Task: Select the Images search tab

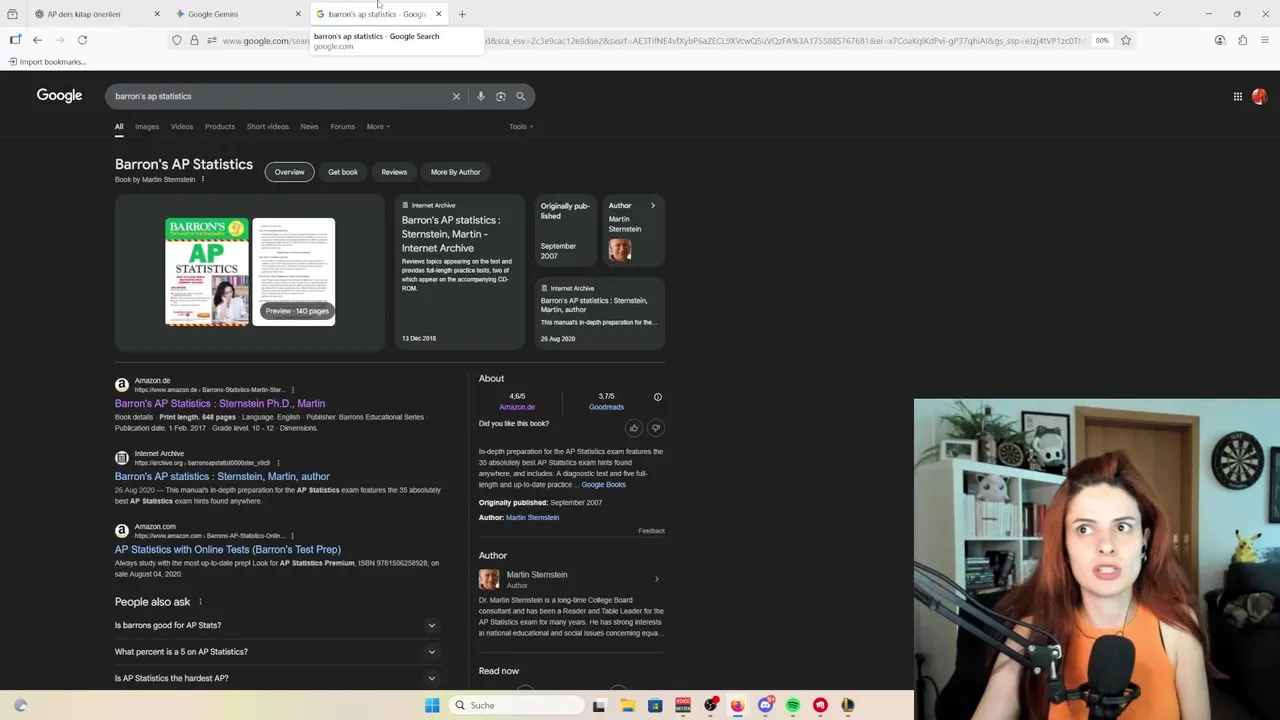Action: pyautogui.click(x=147, y=127)
